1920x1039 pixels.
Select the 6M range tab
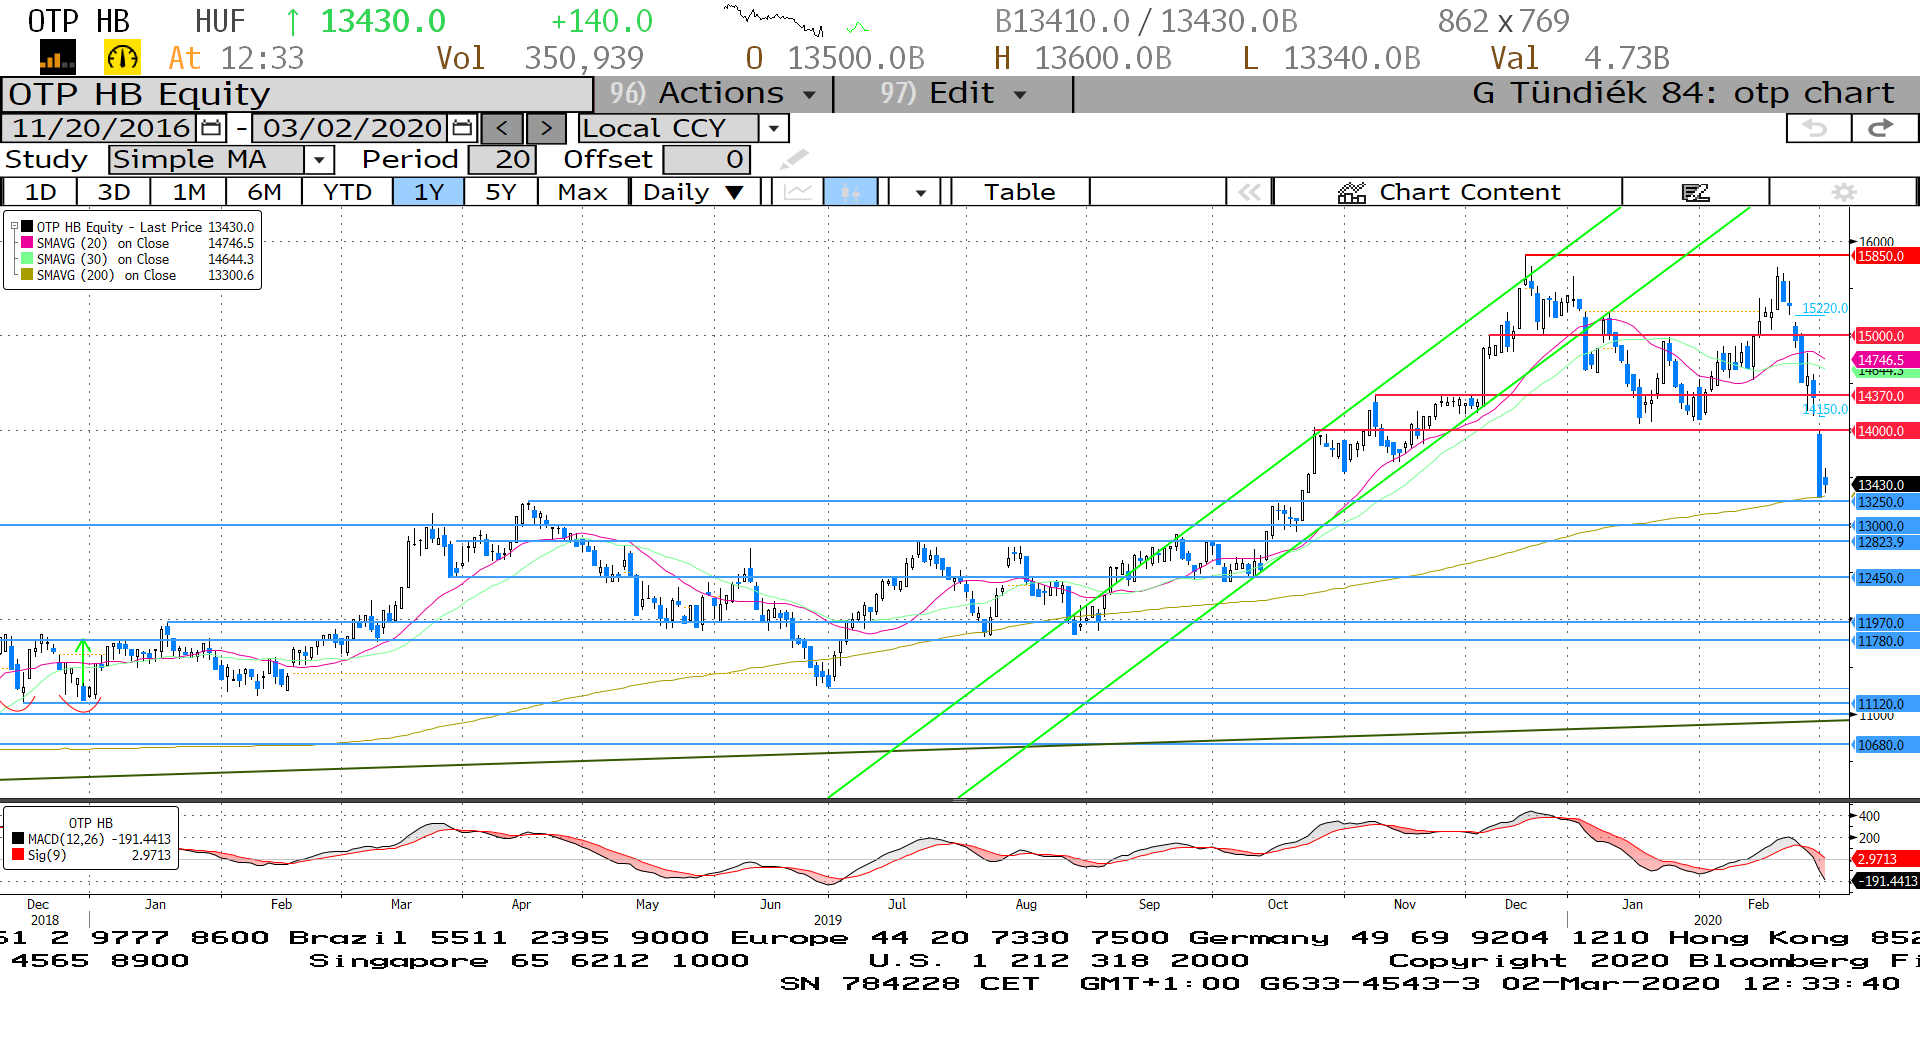coord(264,192)
